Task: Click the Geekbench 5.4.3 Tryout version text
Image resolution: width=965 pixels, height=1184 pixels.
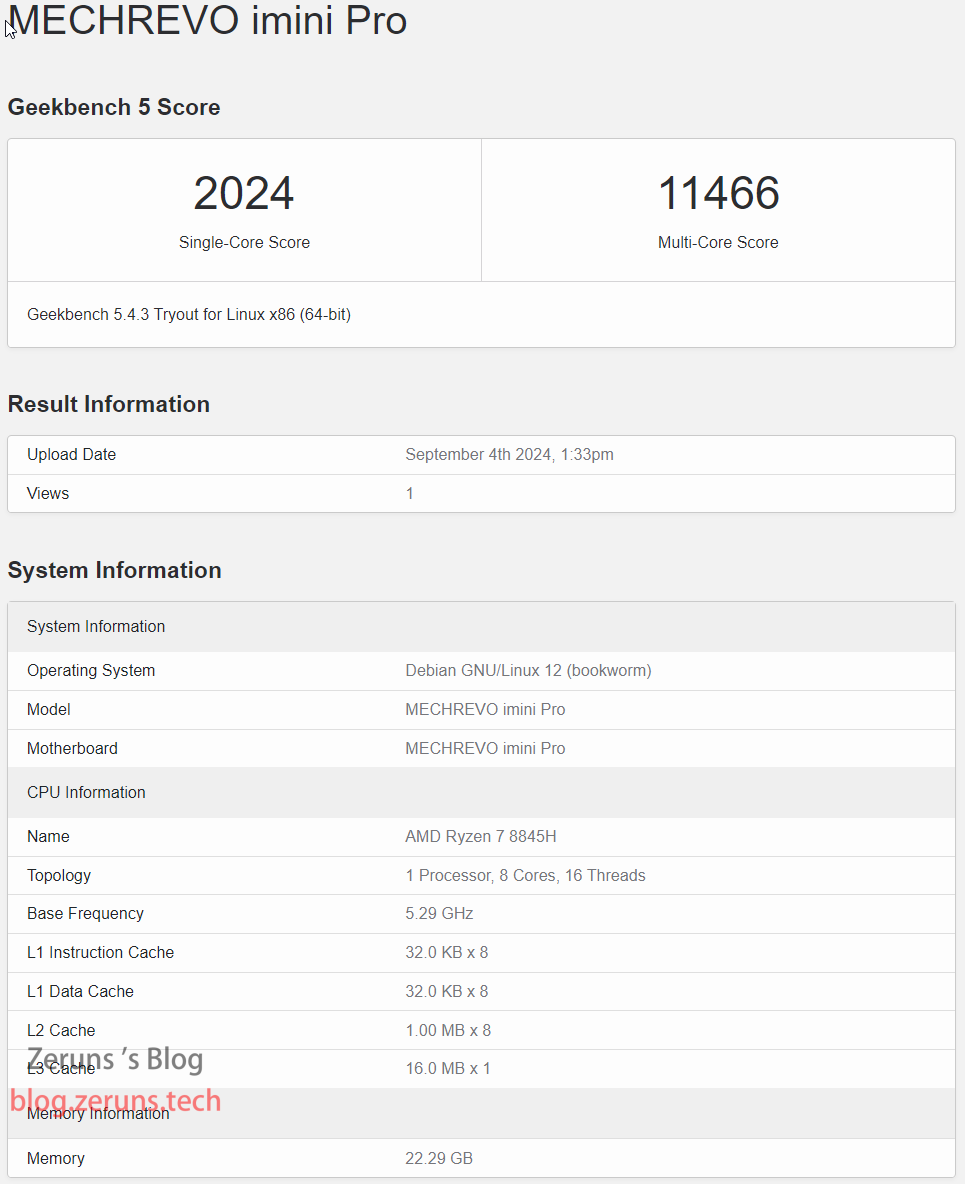Action: 189,314
